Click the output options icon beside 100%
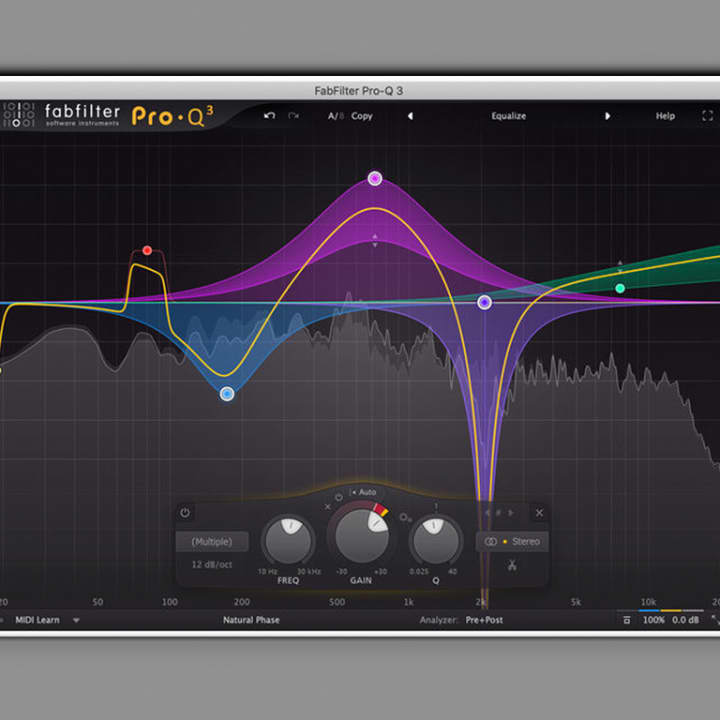Image resolution: width=720 pixels, height=720 pixels. click(627, 620)
